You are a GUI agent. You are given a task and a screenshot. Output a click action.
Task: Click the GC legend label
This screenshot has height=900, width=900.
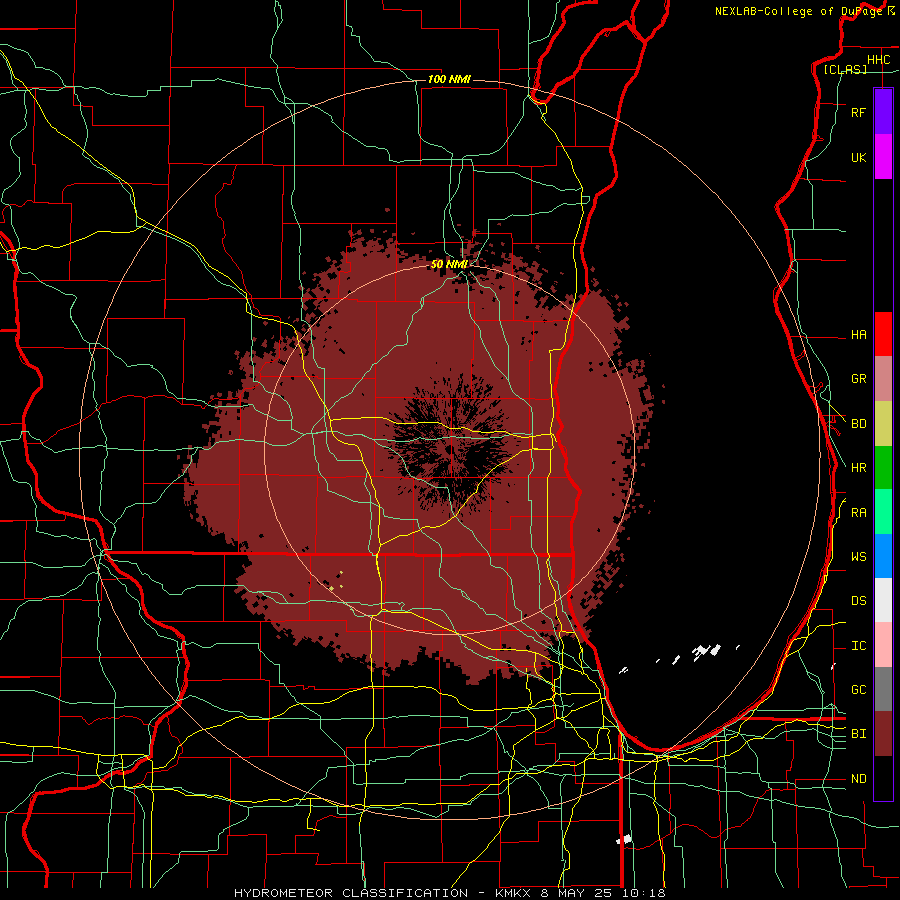tap(858, 690)
